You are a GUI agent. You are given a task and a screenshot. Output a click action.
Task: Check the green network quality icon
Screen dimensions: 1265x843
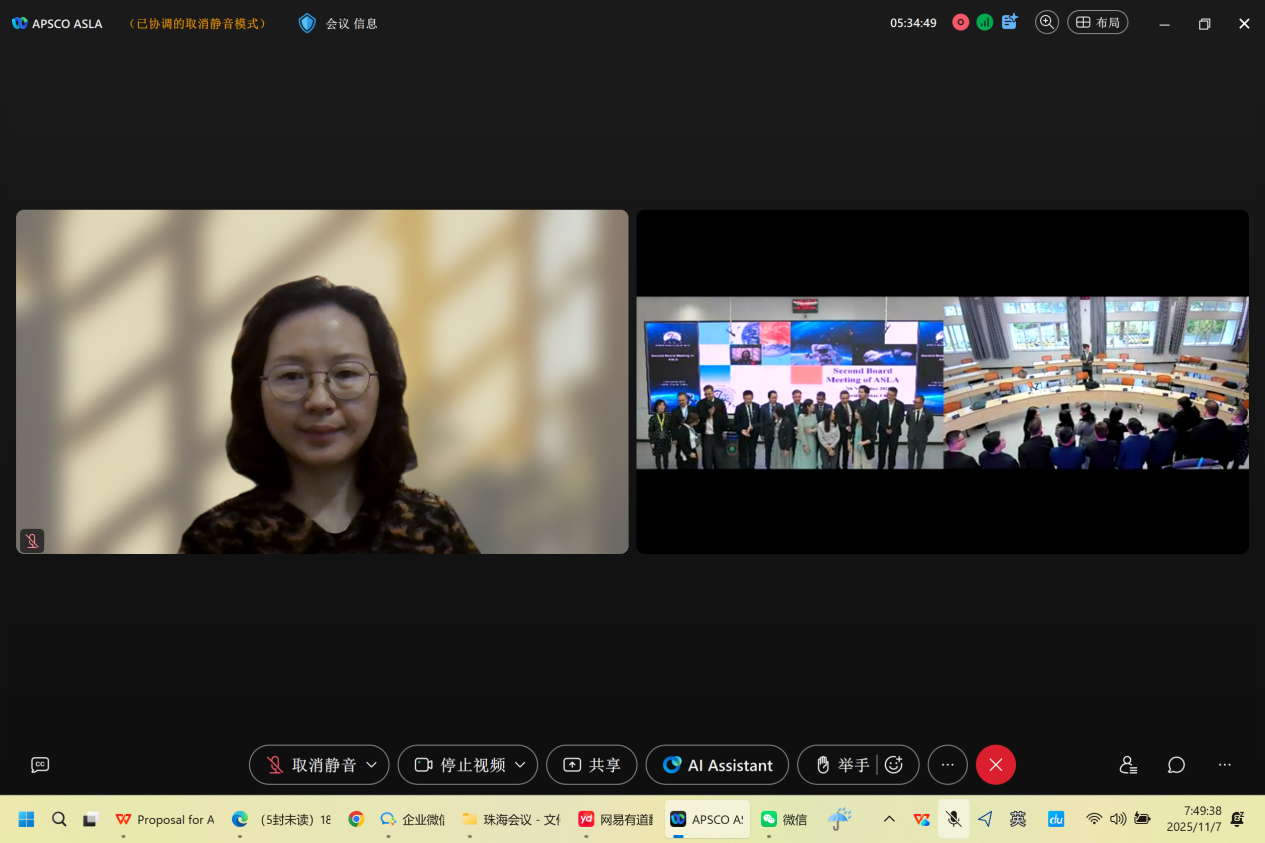(x=985, y=22)
